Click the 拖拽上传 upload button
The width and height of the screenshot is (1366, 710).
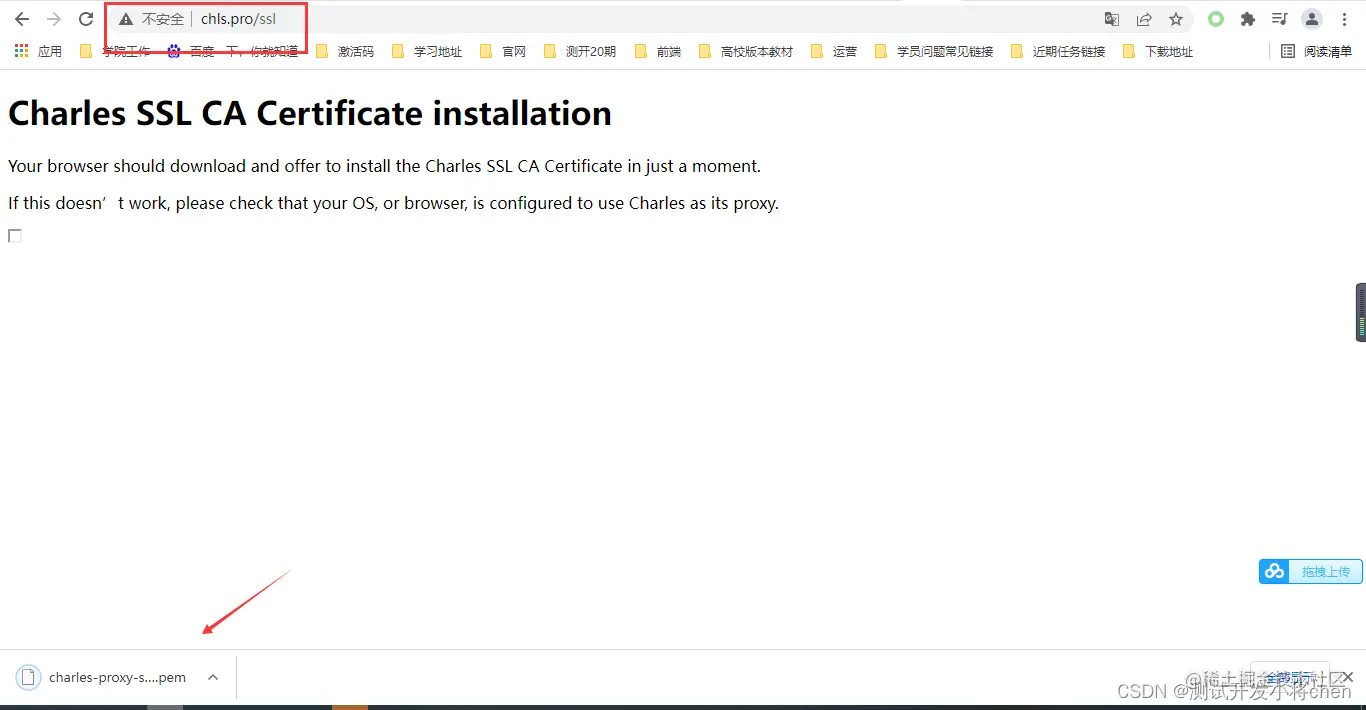1326,571
